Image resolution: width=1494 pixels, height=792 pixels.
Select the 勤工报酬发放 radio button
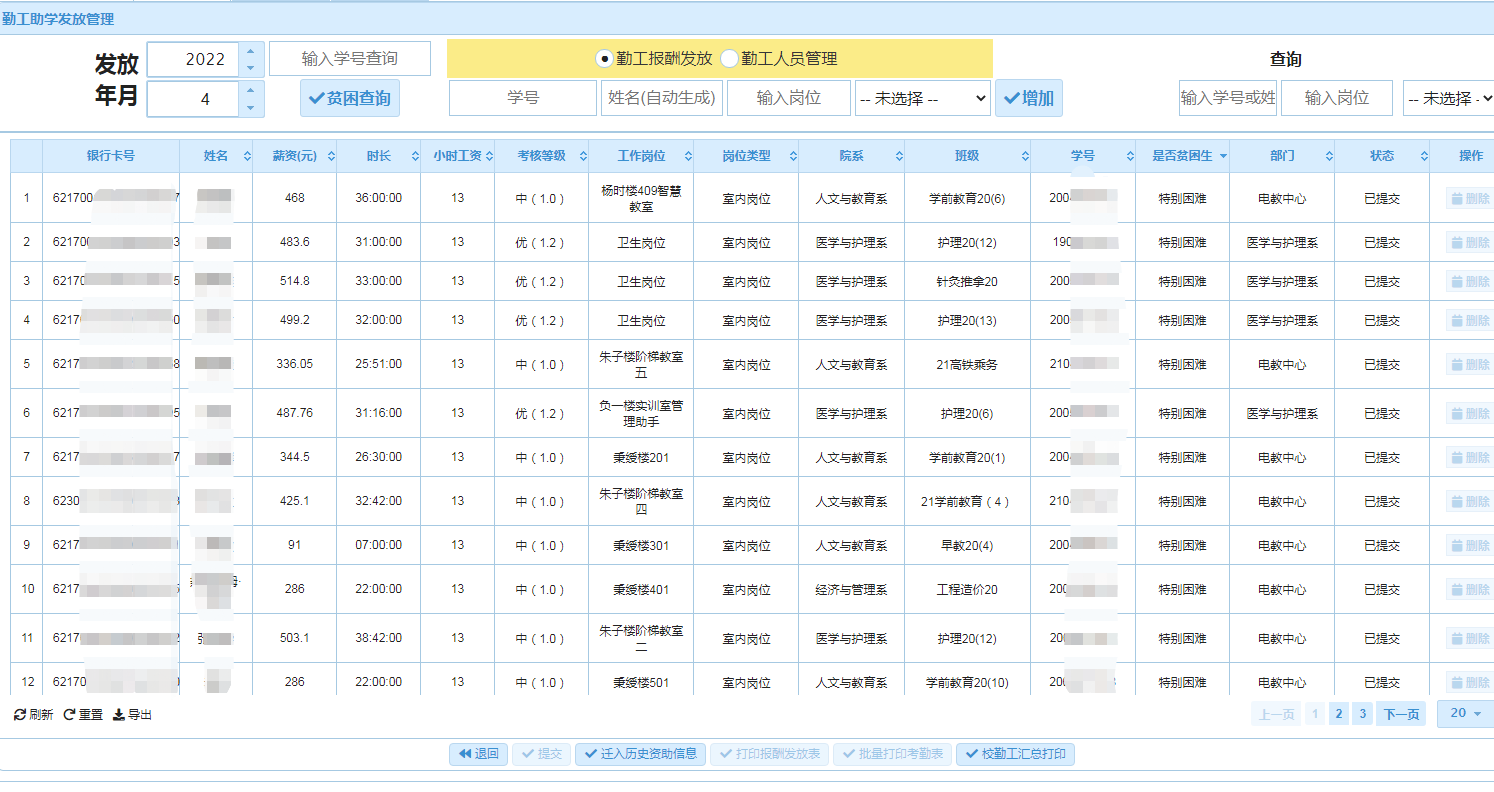coord(603,59)
